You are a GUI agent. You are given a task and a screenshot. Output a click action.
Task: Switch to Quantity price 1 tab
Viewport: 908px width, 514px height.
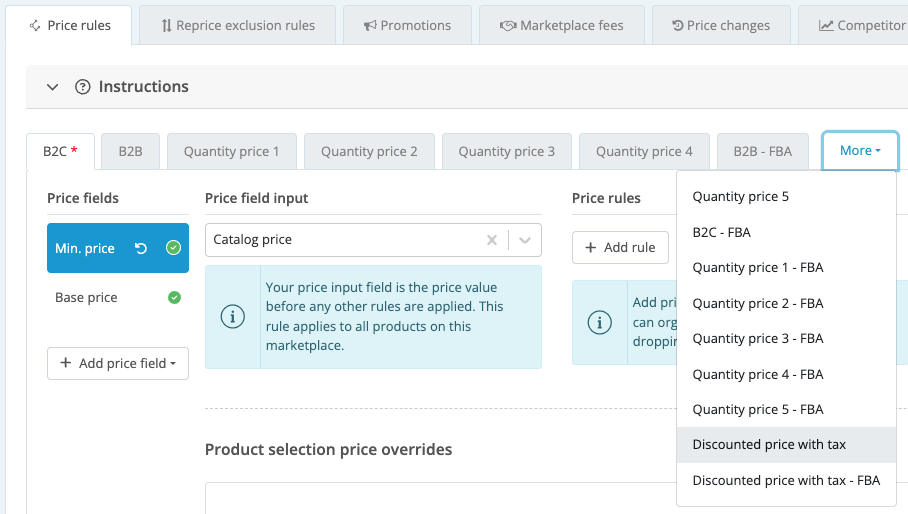[x=232, y=152]
